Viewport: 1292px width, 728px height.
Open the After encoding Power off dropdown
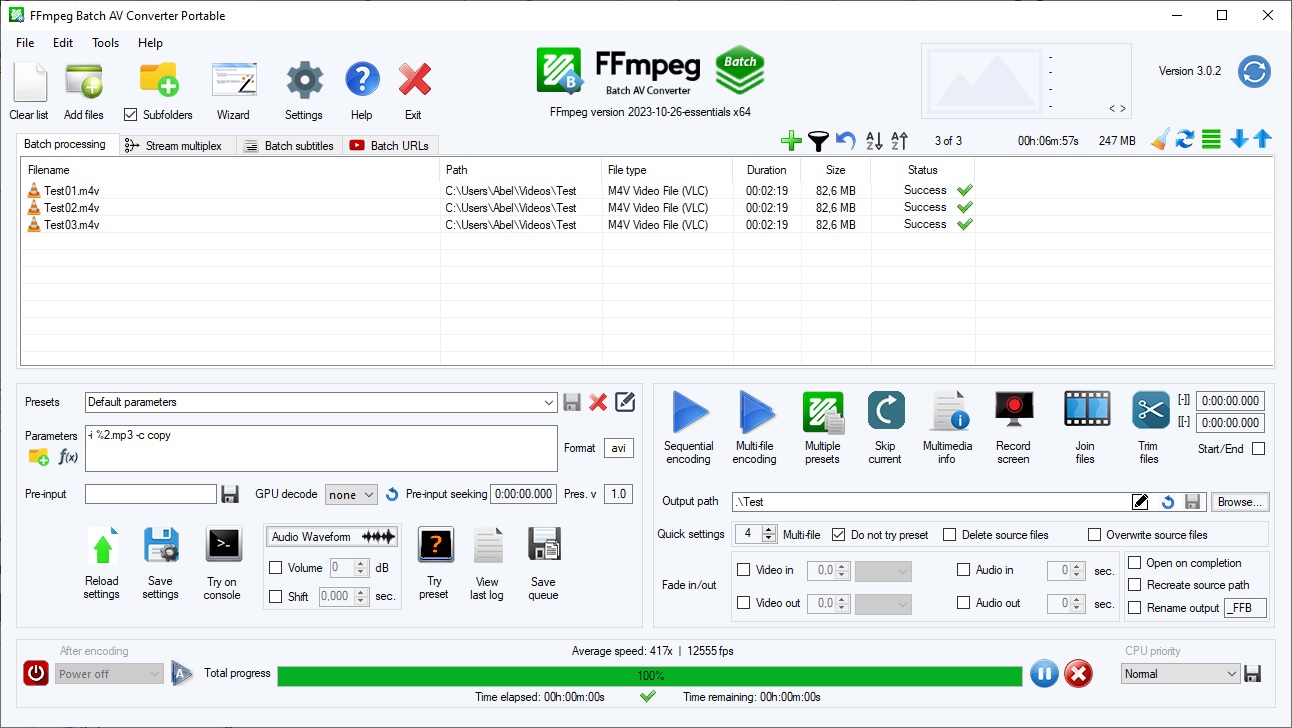click(109, 674)
